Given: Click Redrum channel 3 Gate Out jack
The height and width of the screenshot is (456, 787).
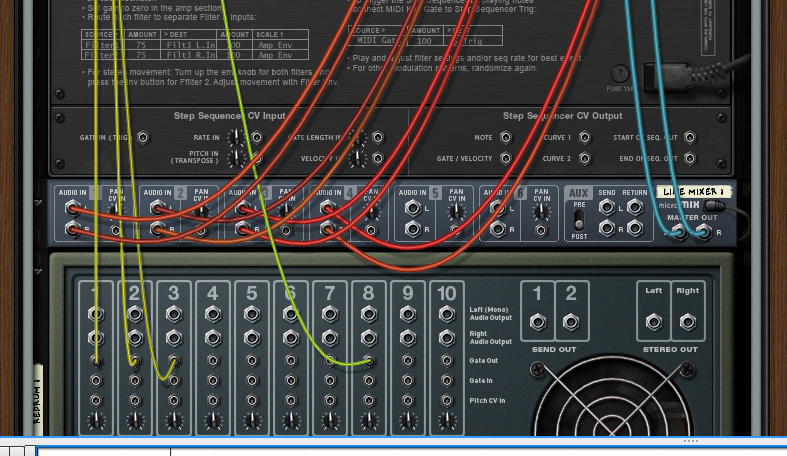Looking at the screenshot, I should (174, 360).
